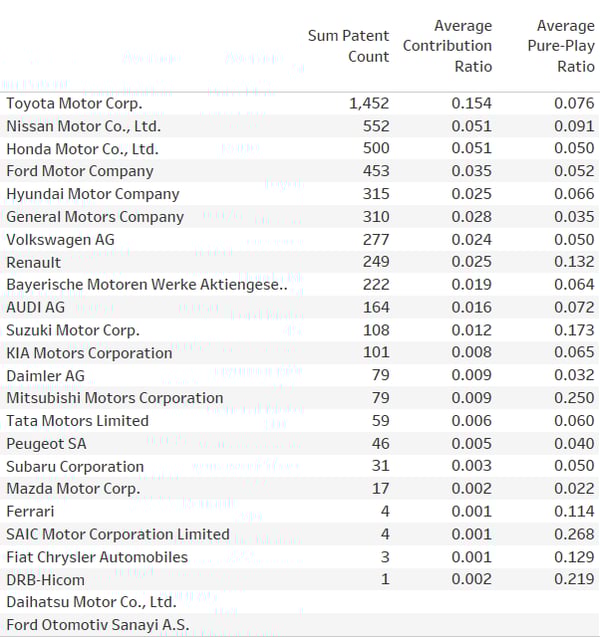Select the Daimler AG row label
Screen dimensions: 600x637
point(45,375)
